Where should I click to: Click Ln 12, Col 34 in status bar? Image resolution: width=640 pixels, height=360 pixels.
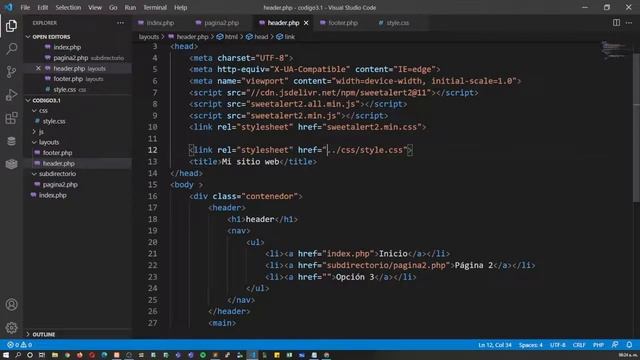495,345
